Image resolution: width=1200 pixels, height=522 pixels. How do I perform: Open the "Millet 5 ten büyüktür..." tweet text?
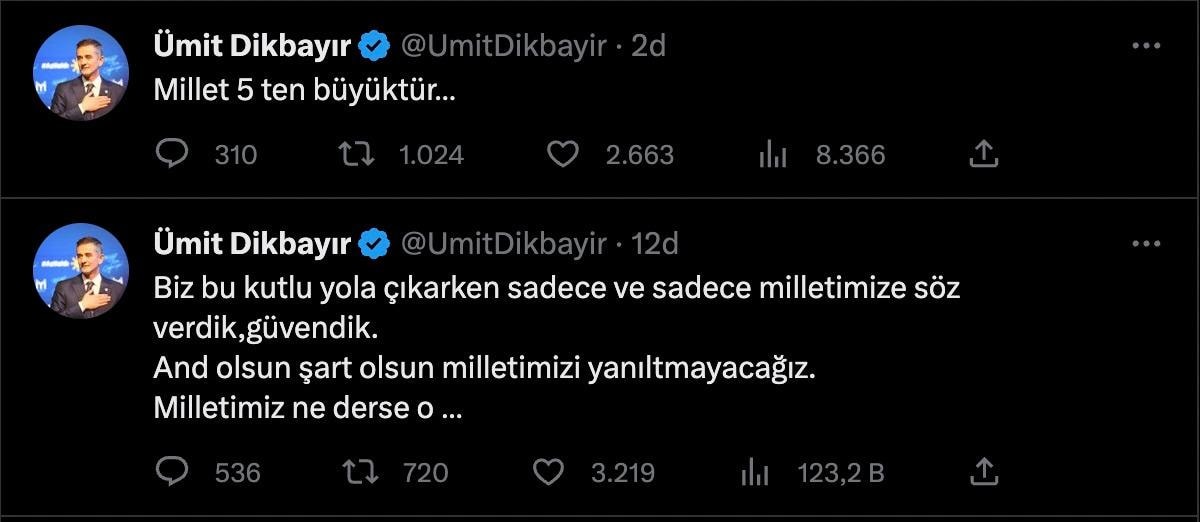[304, 90]
